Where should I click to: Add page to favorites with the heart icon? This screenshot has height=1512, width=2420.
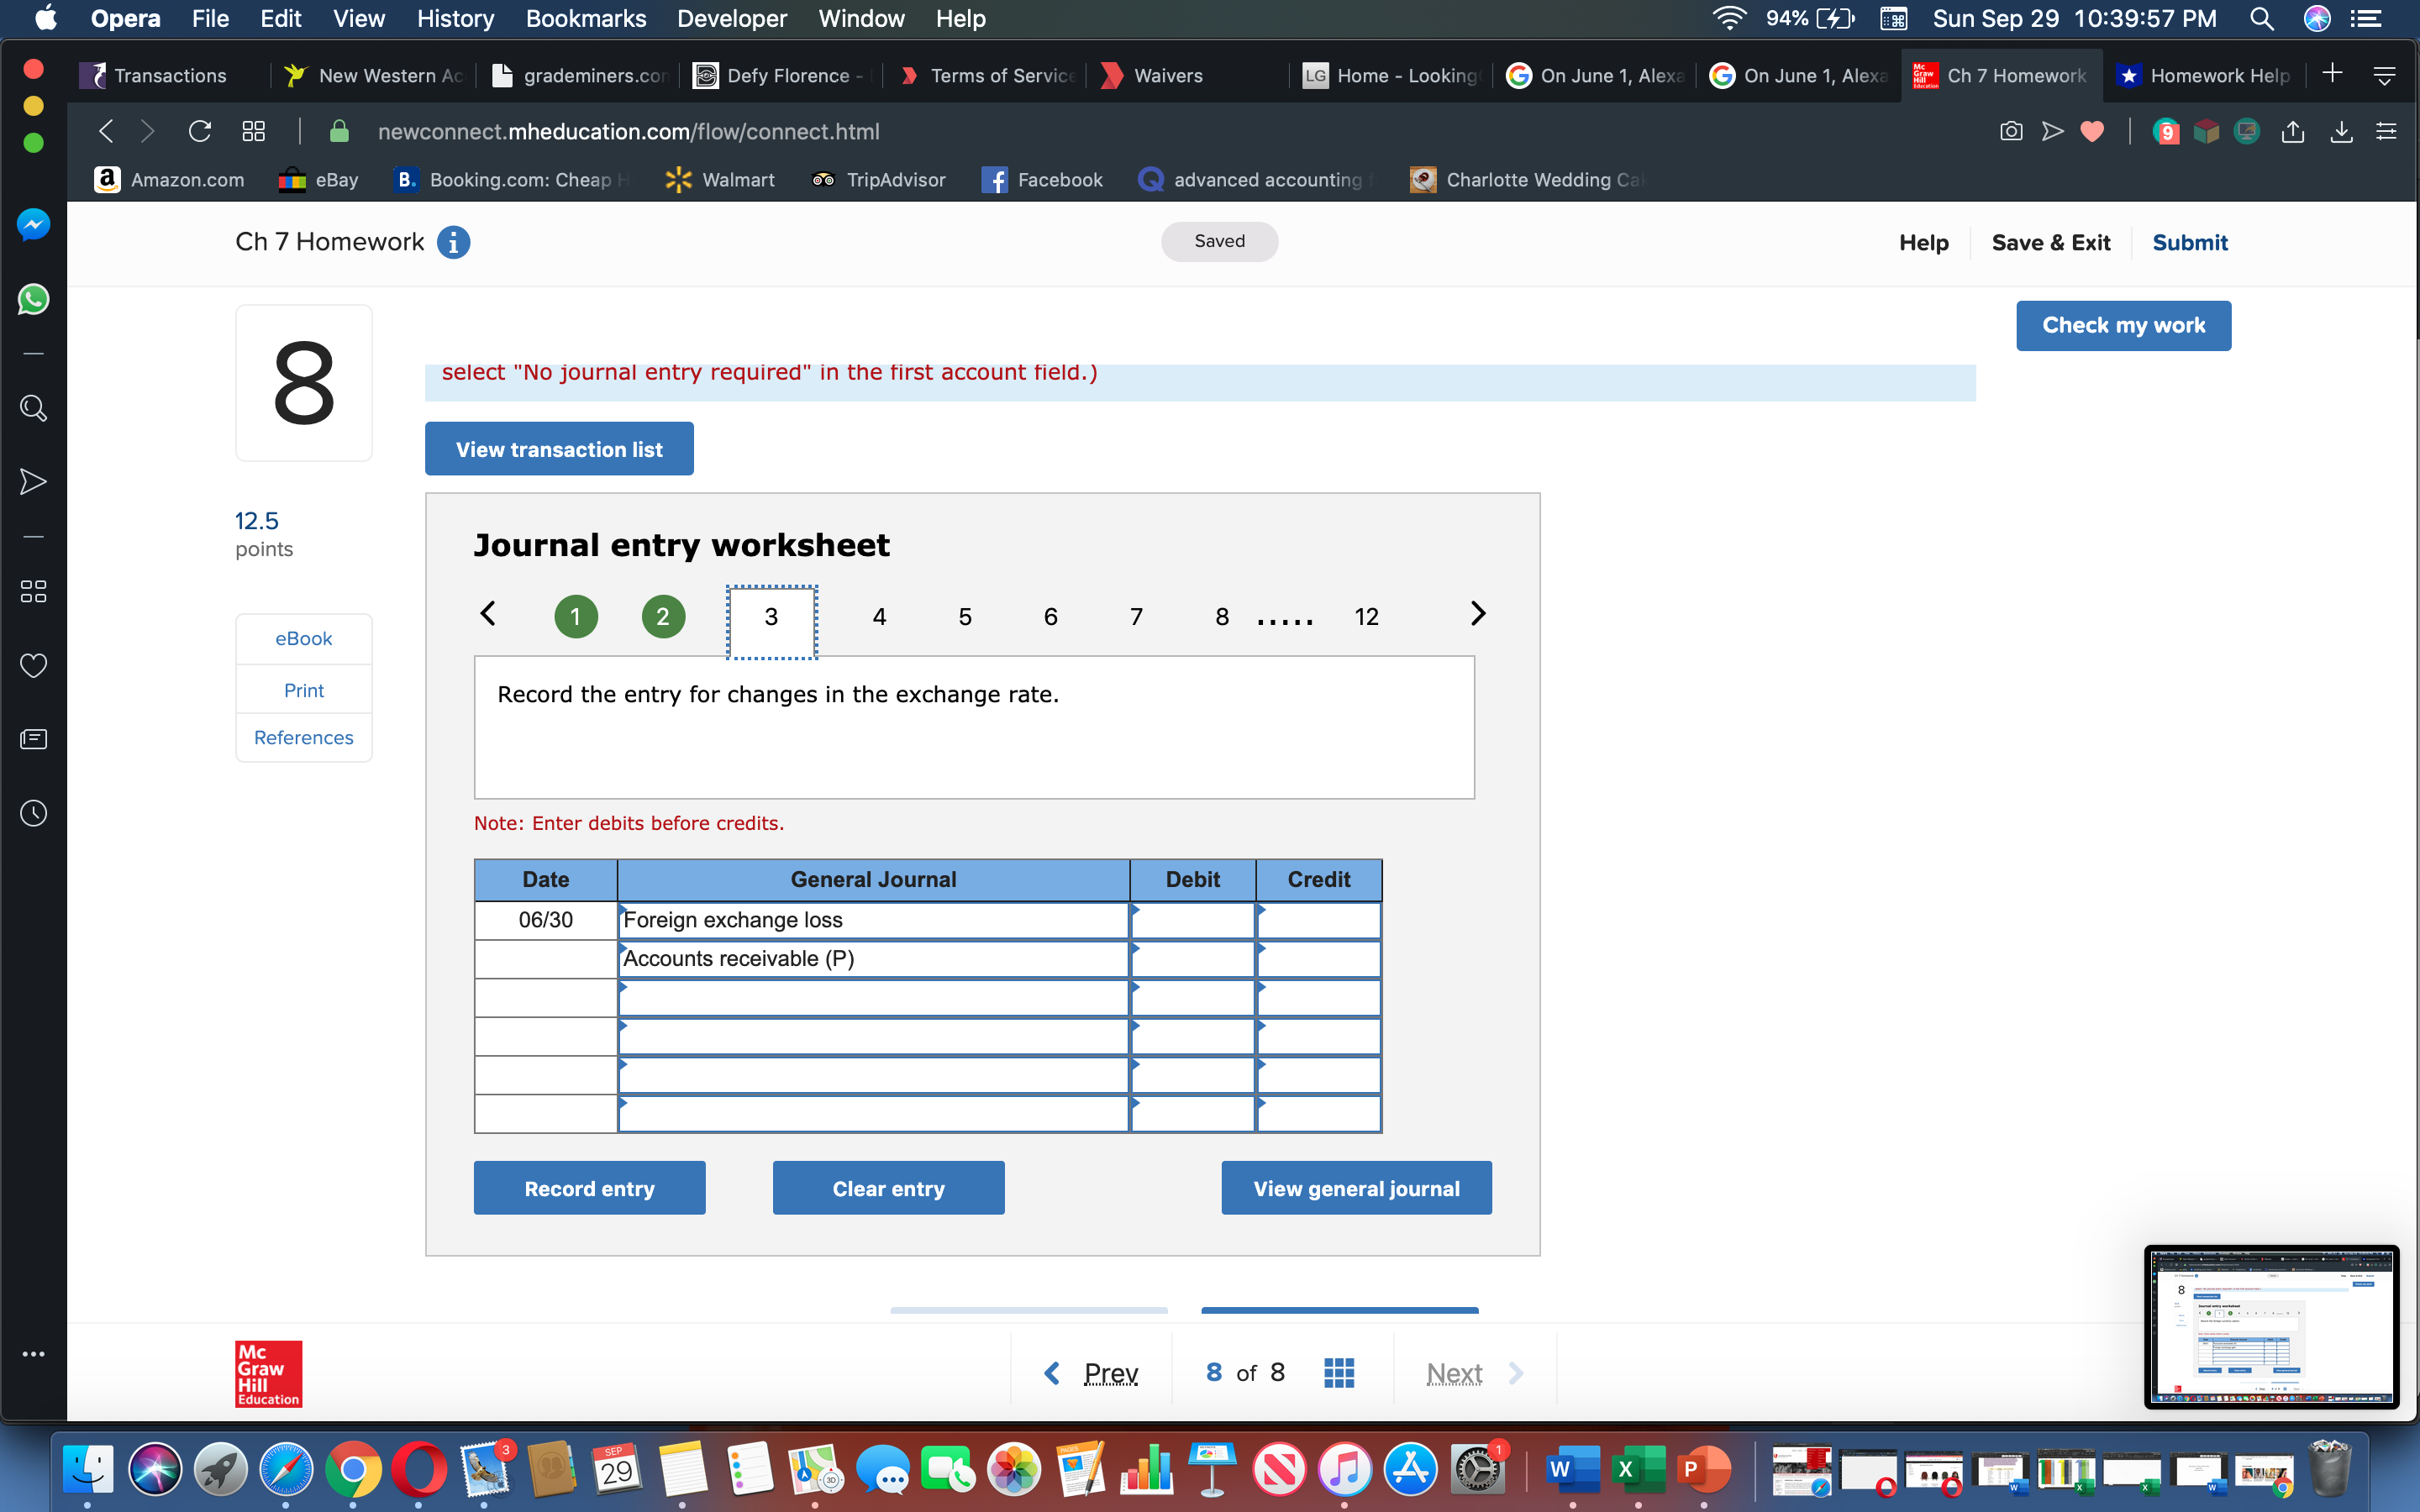[2093, 131]
